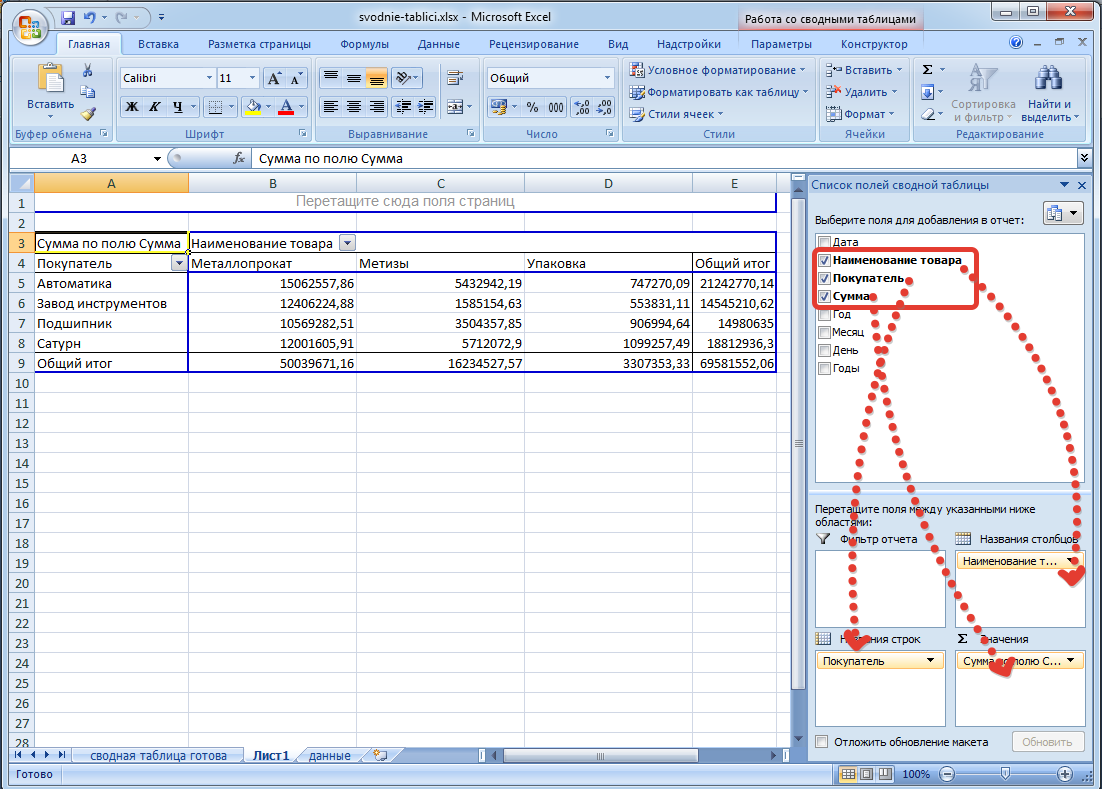
Task: Uncheck the Сумма field checkbox
Action: point(824,296)
